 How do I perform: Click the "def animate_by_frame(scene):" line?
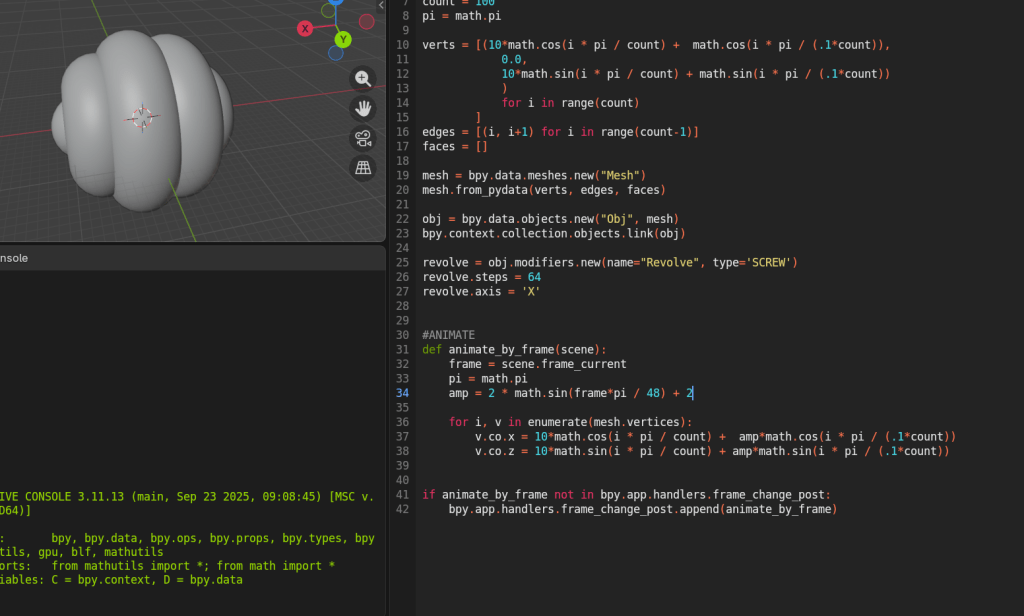pyautogui.click(x=514, y=349)
